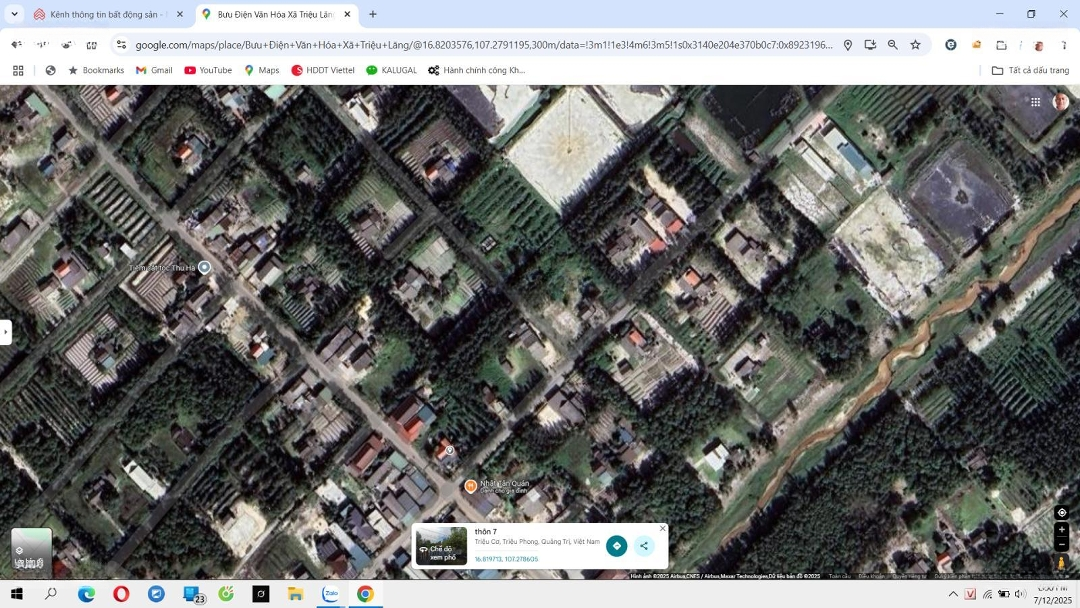Share the thôn 7 location
The width and height of the screenshot is (1080, 608).
click(x=644, y=546)
